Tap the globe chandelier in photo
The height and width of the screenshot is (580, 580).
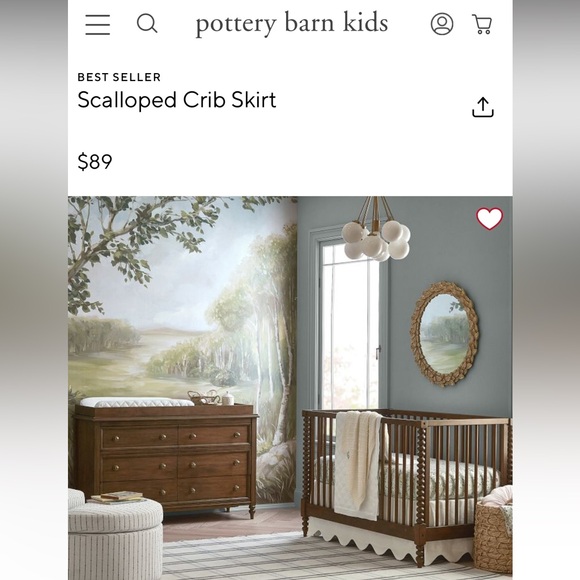point(376,233)
